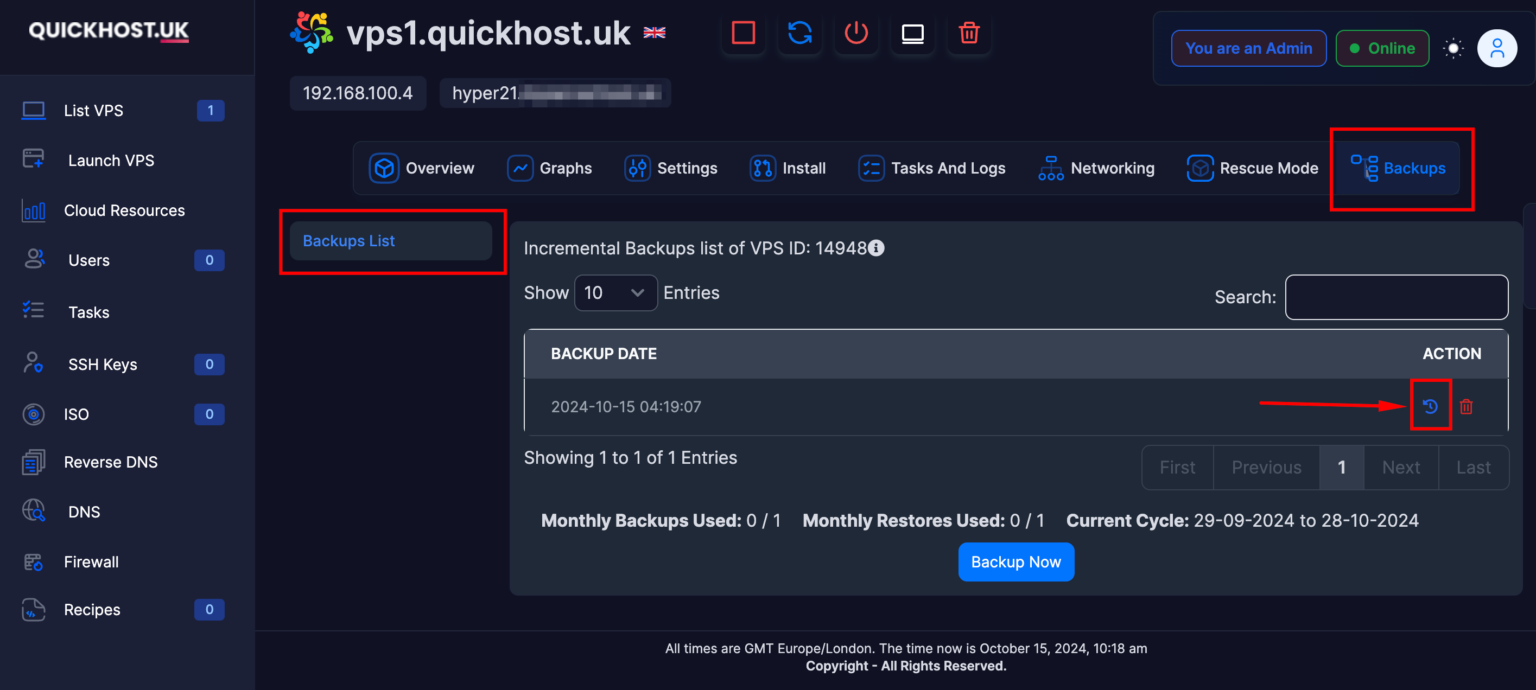Click the Users count badge 0
This screenshot has width=1536, height=690.
click(209, 261)
